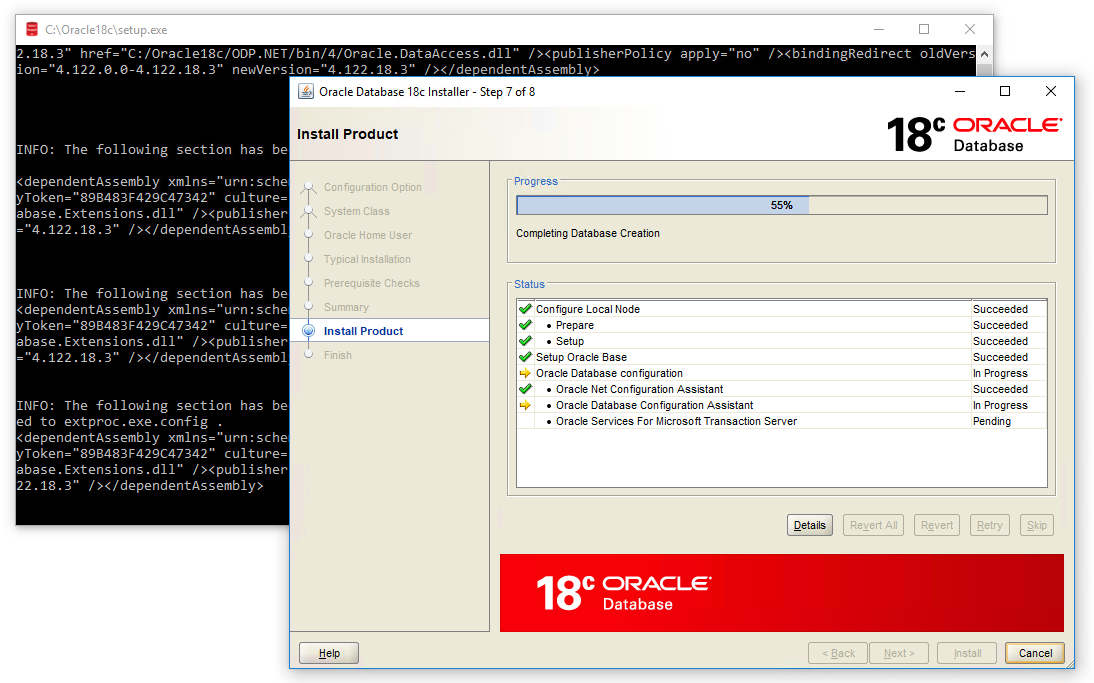Click the Configuration Option step marker
This screenshot has width=1094, height=683.
[308, 188]
